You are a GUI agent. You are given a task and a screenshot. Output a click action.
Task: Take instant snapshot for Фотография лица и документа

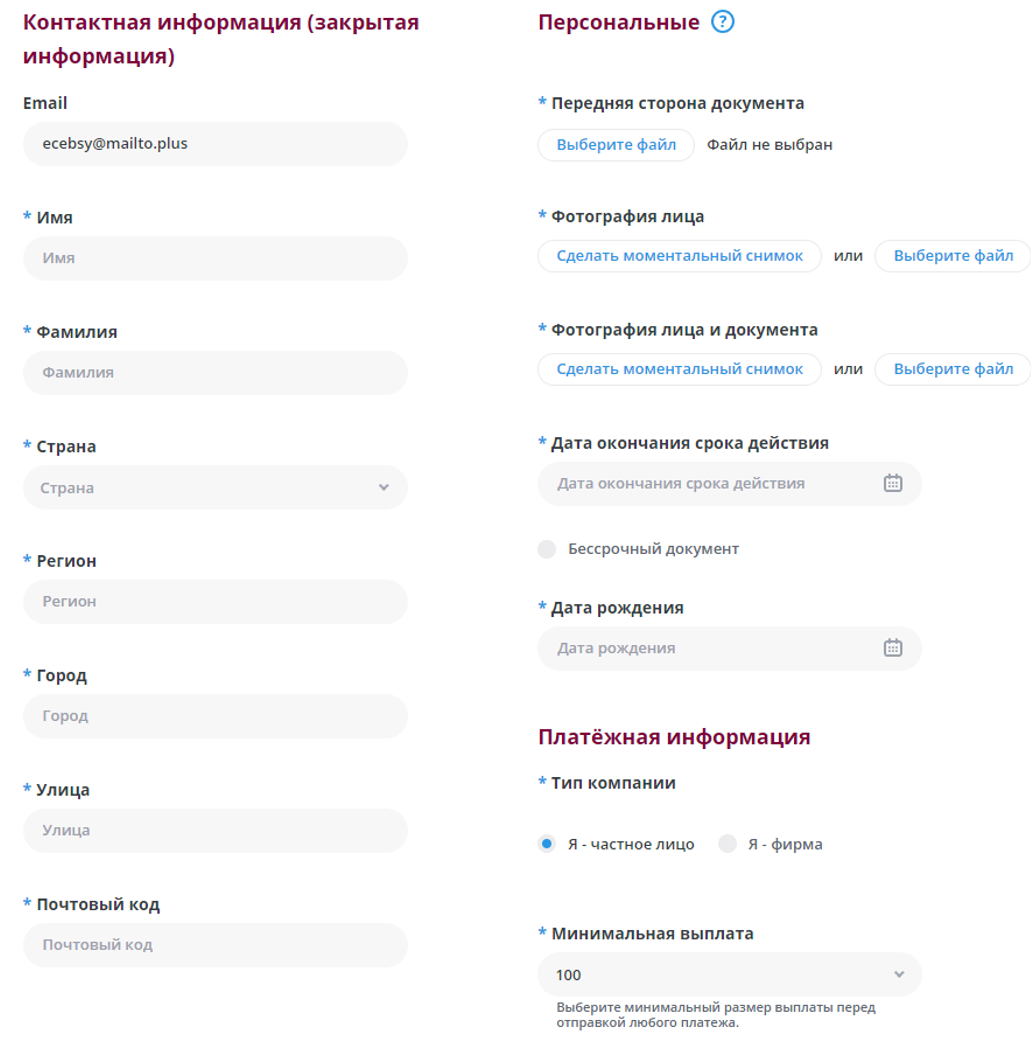679,369
